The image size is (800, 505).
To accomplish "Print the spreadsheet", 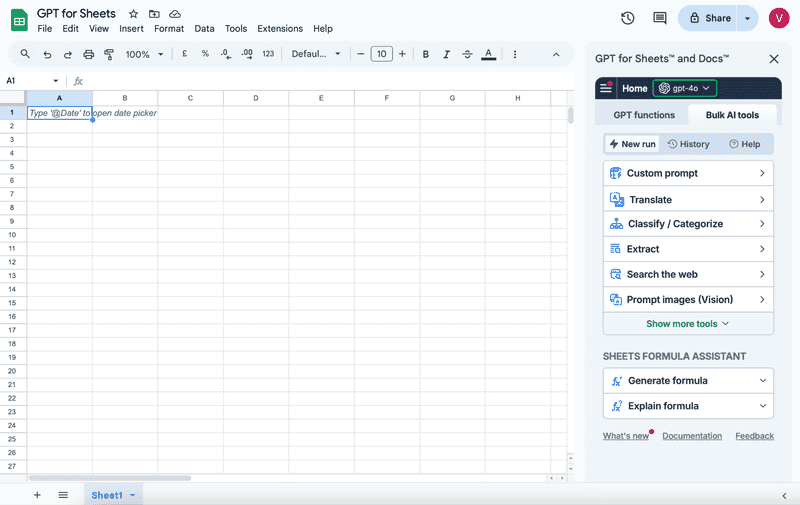I will 88,54.
